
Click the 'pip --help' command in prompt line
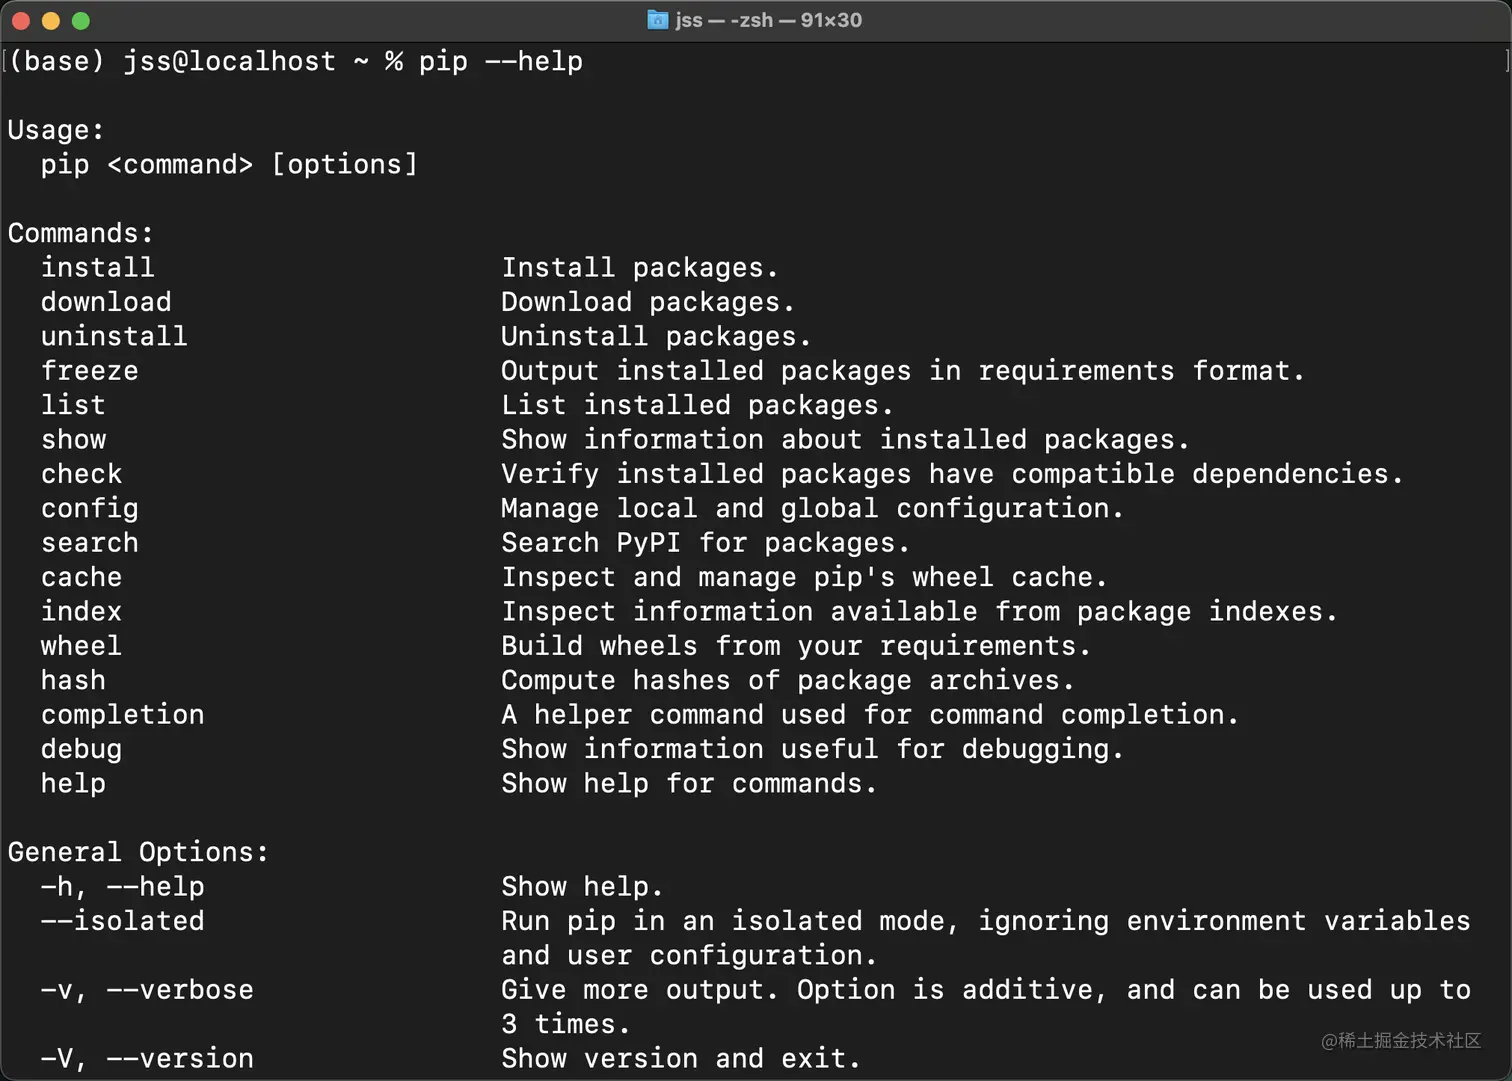click(500, 62)
